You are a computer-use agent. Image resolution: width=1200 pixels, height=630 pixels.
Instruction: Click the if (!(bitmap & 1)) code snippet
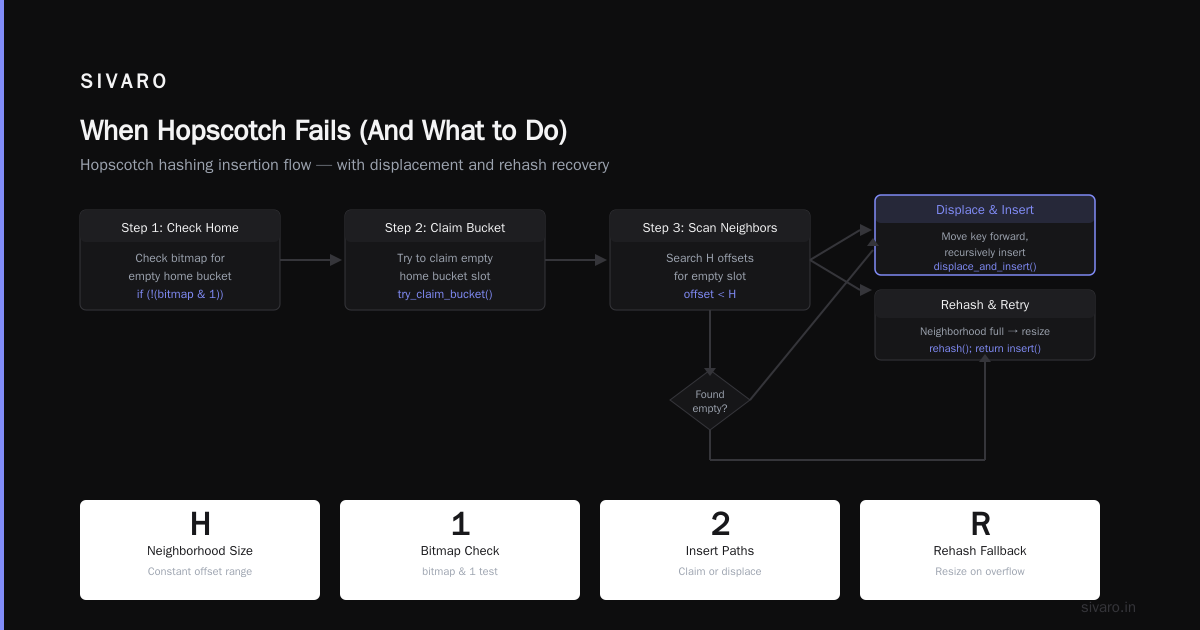click(180, 294)
